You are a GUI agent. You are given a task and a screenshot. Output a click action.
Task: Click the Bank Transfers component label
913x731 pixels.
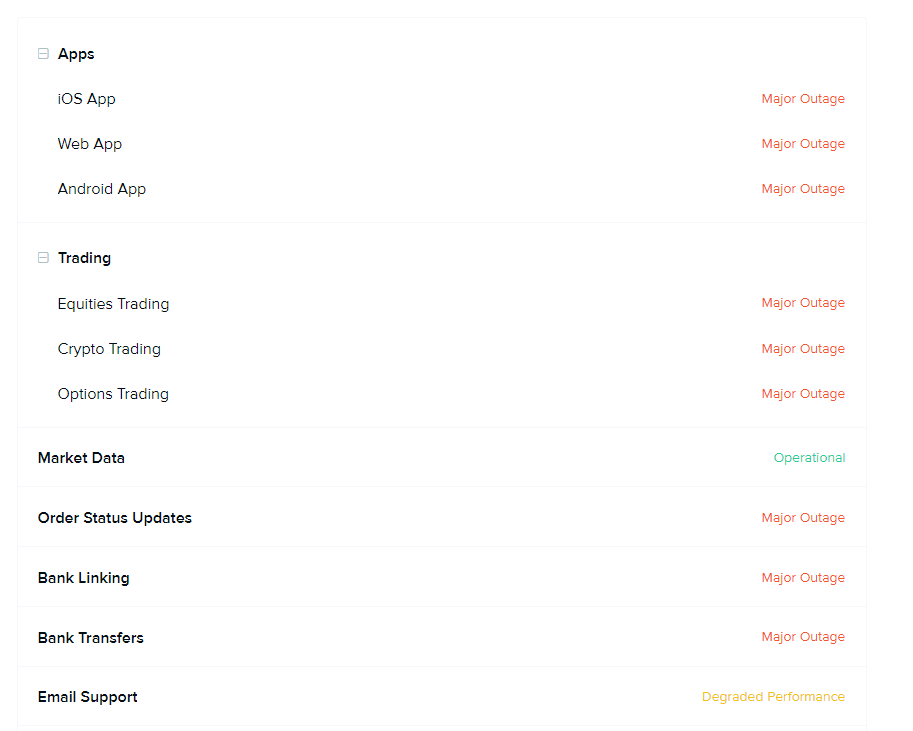(91, 638)
